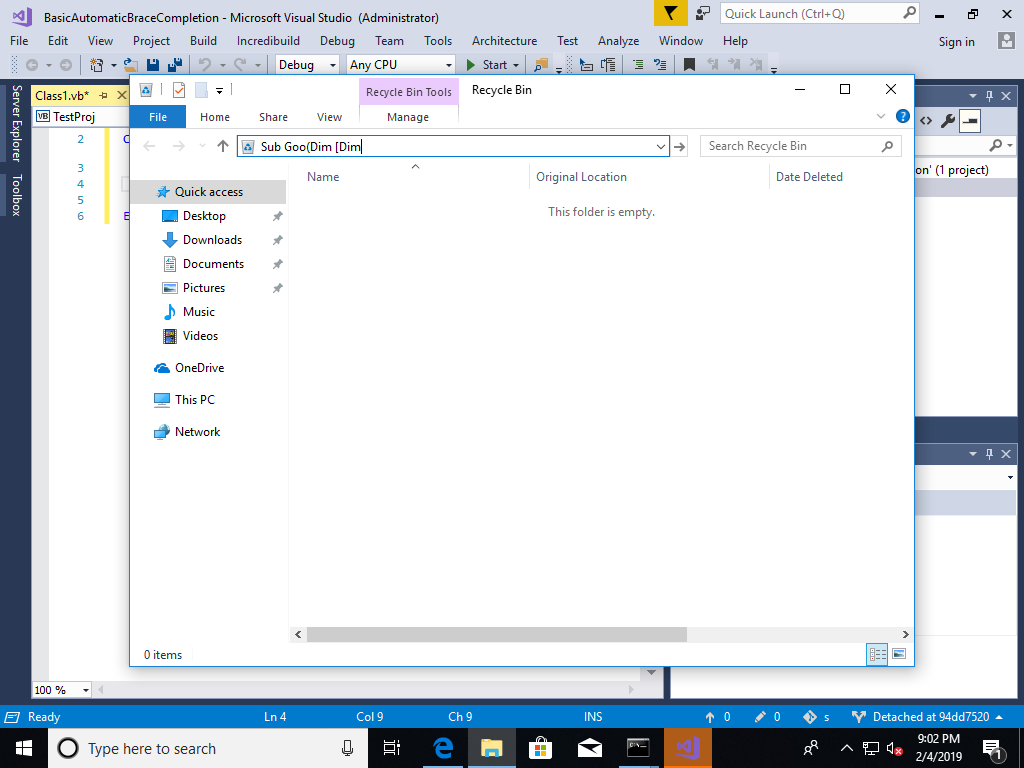Click the account avatar next to Sign in
The height and width of the screenshot is (768, 1024).
tap(1006, 40)
